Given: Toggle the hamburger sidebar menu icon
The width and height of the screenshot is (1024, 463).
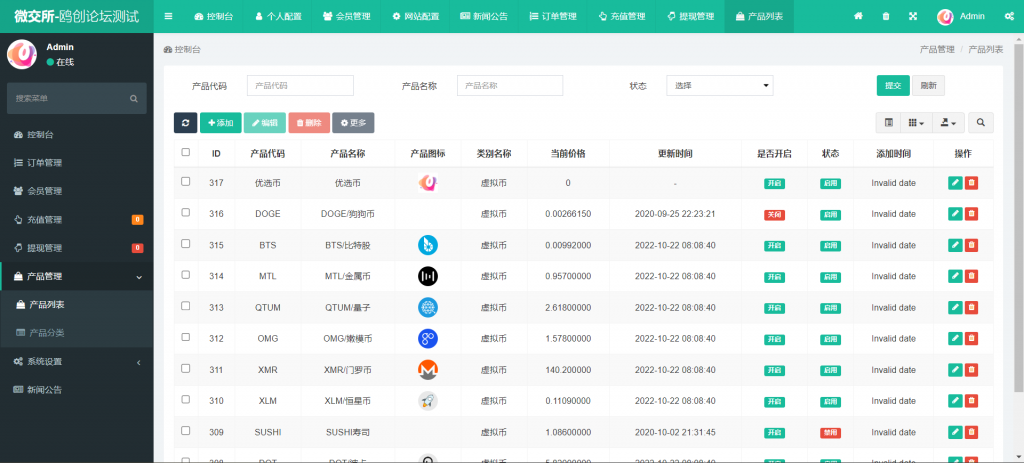Looking at the screenshot, I should click(168, 16).
